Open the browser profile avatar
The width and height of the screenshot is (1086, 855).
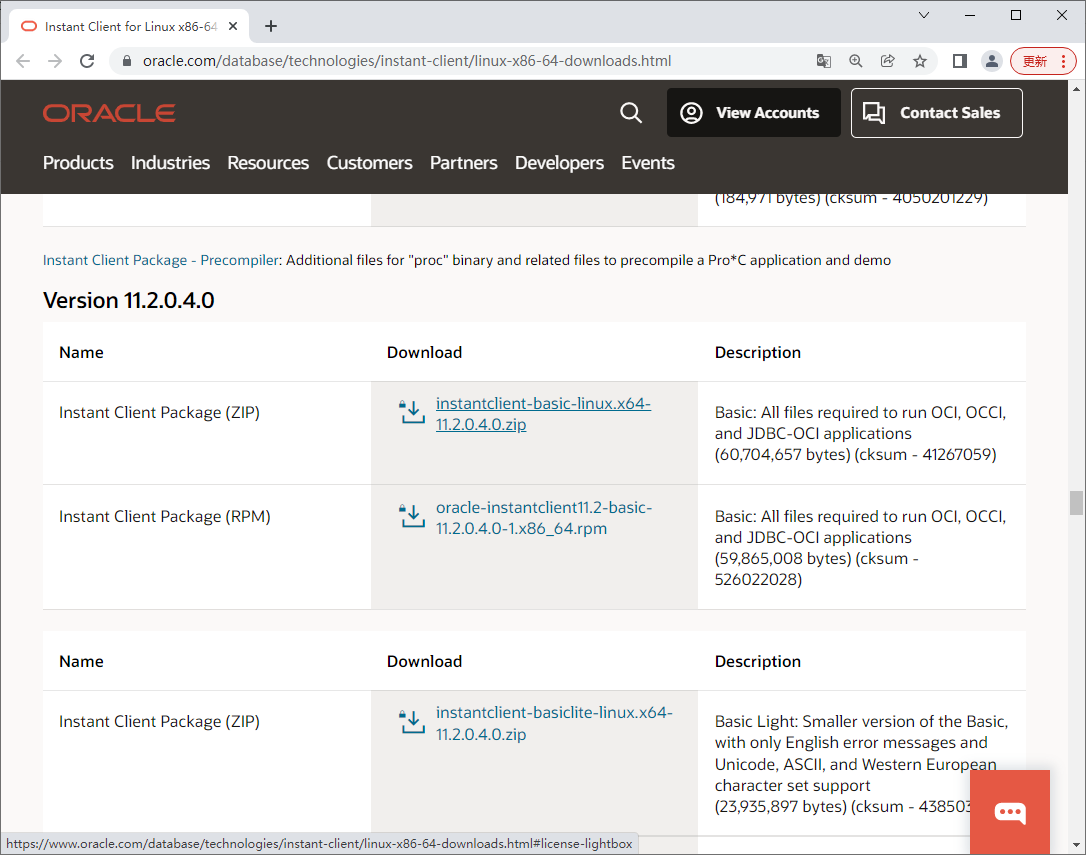(992, 61)
